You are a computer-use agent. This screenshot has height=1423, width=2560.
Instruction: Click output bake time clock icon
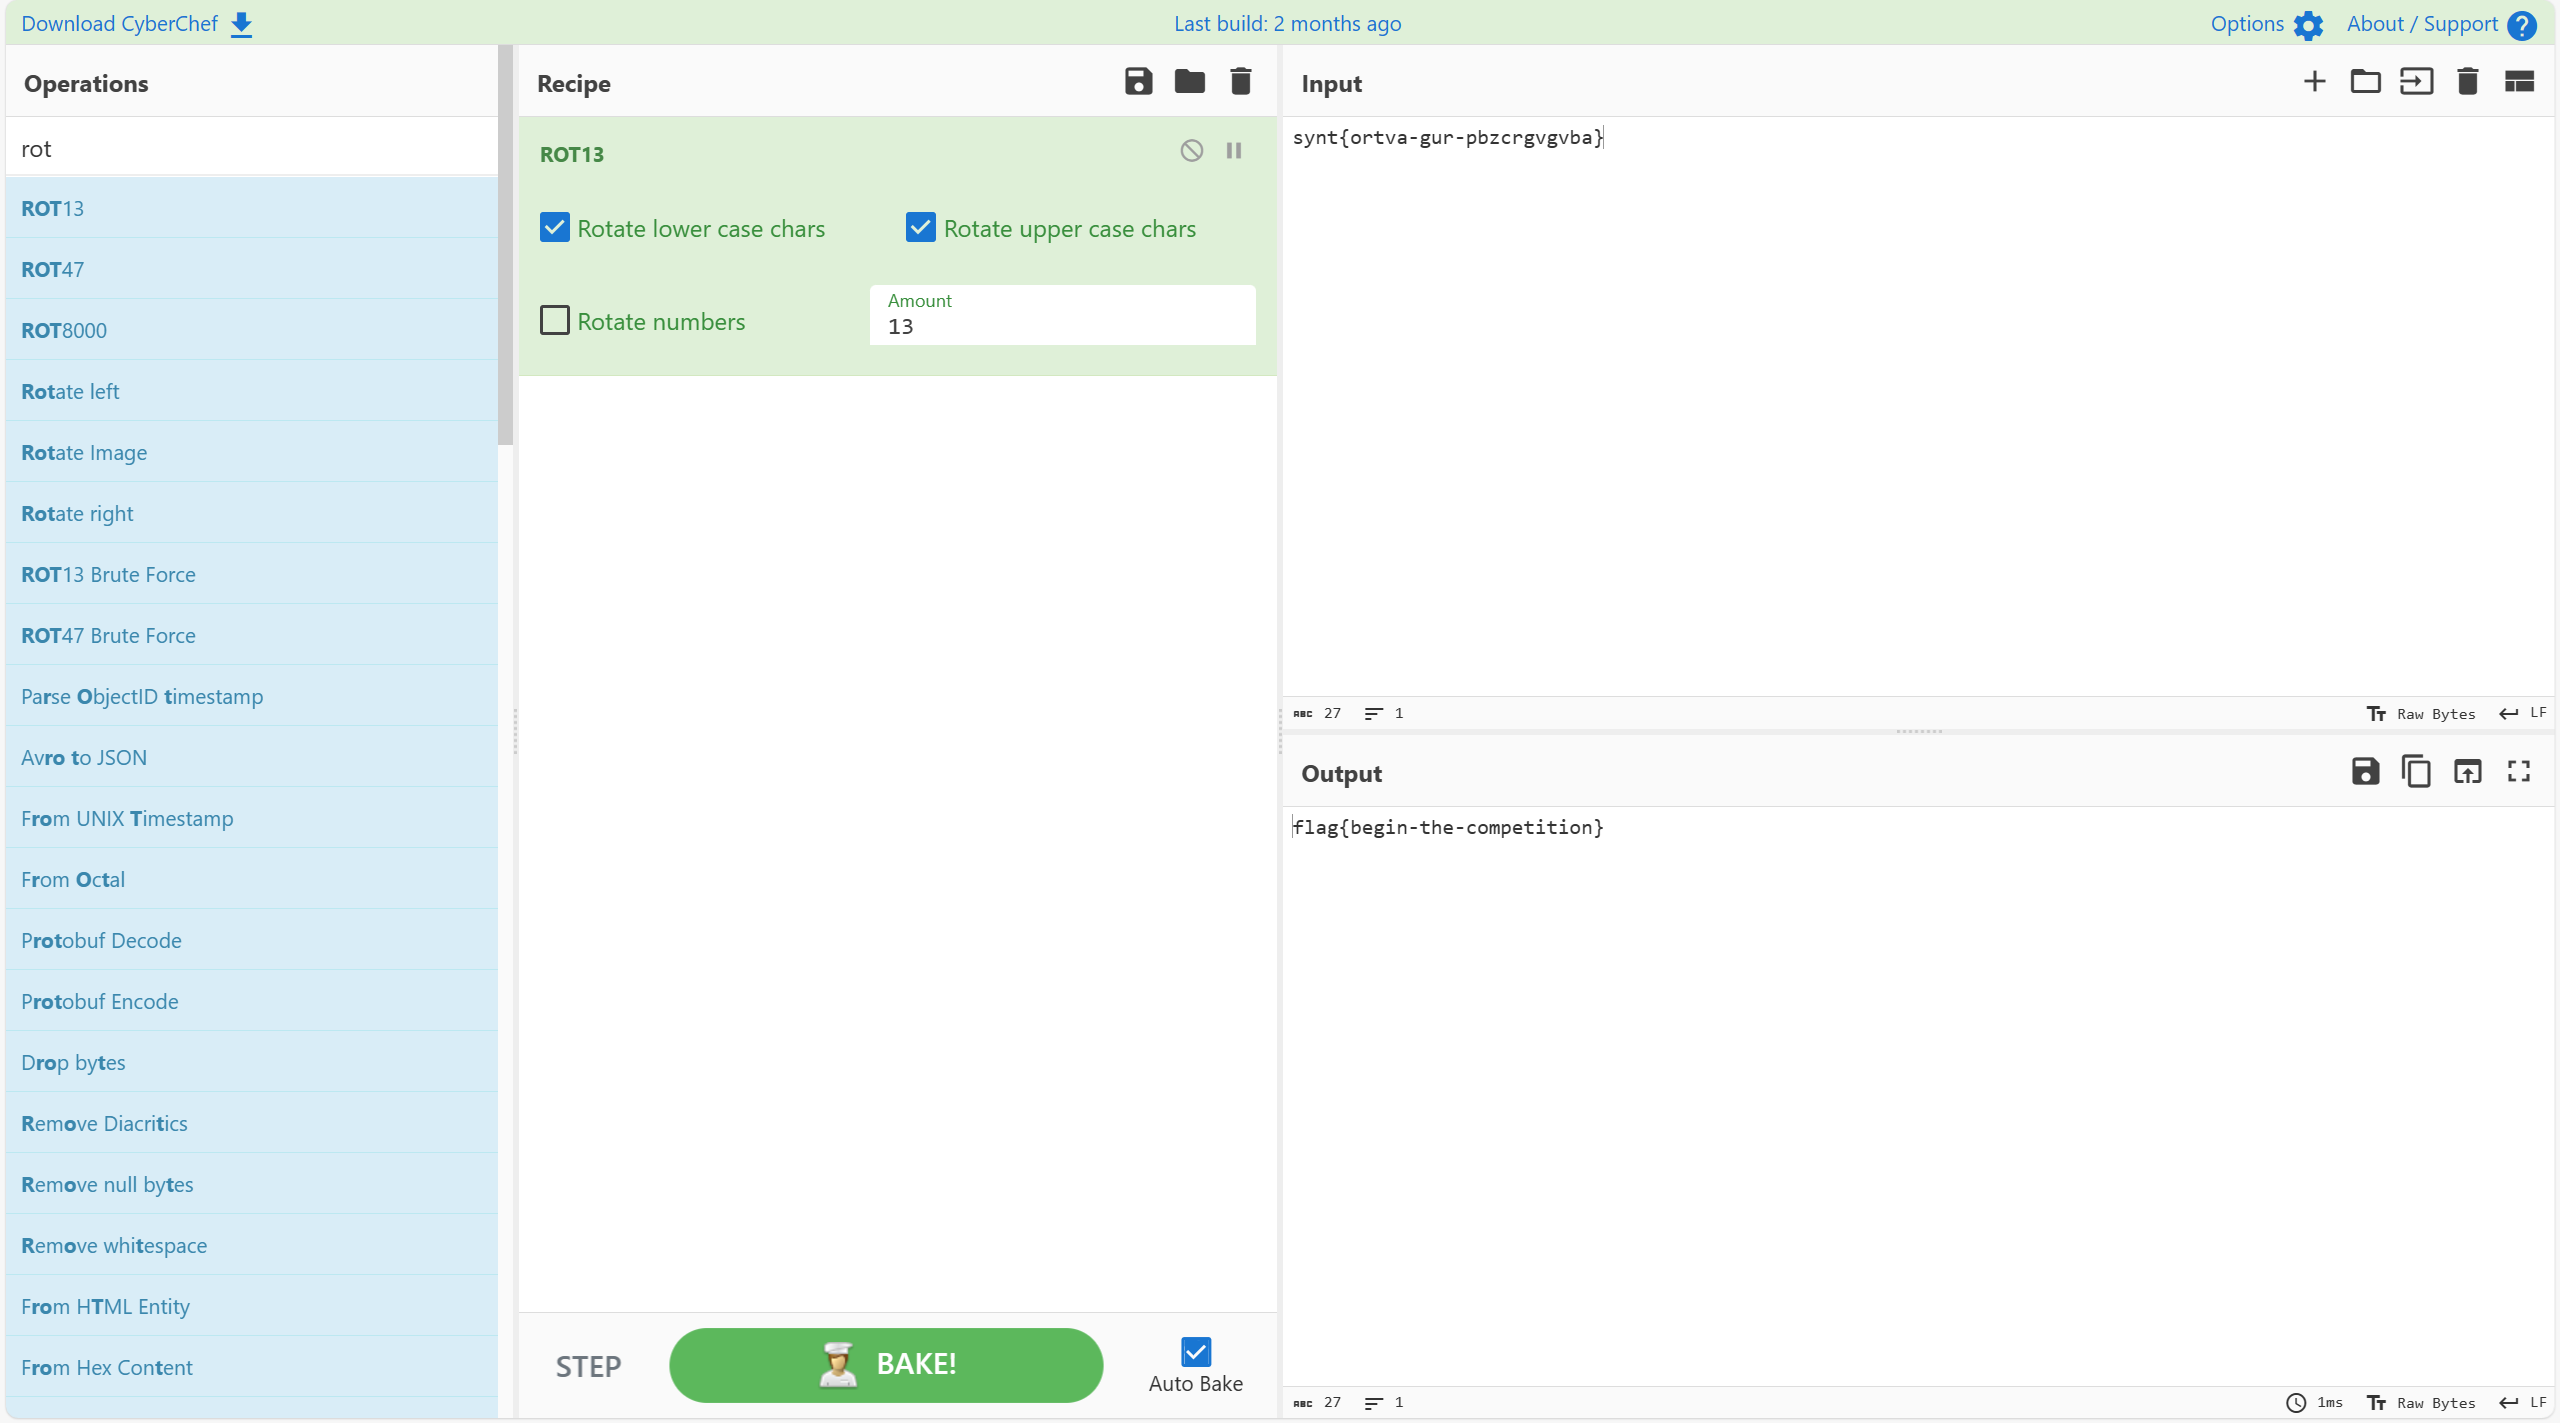coord(2296,1403)
